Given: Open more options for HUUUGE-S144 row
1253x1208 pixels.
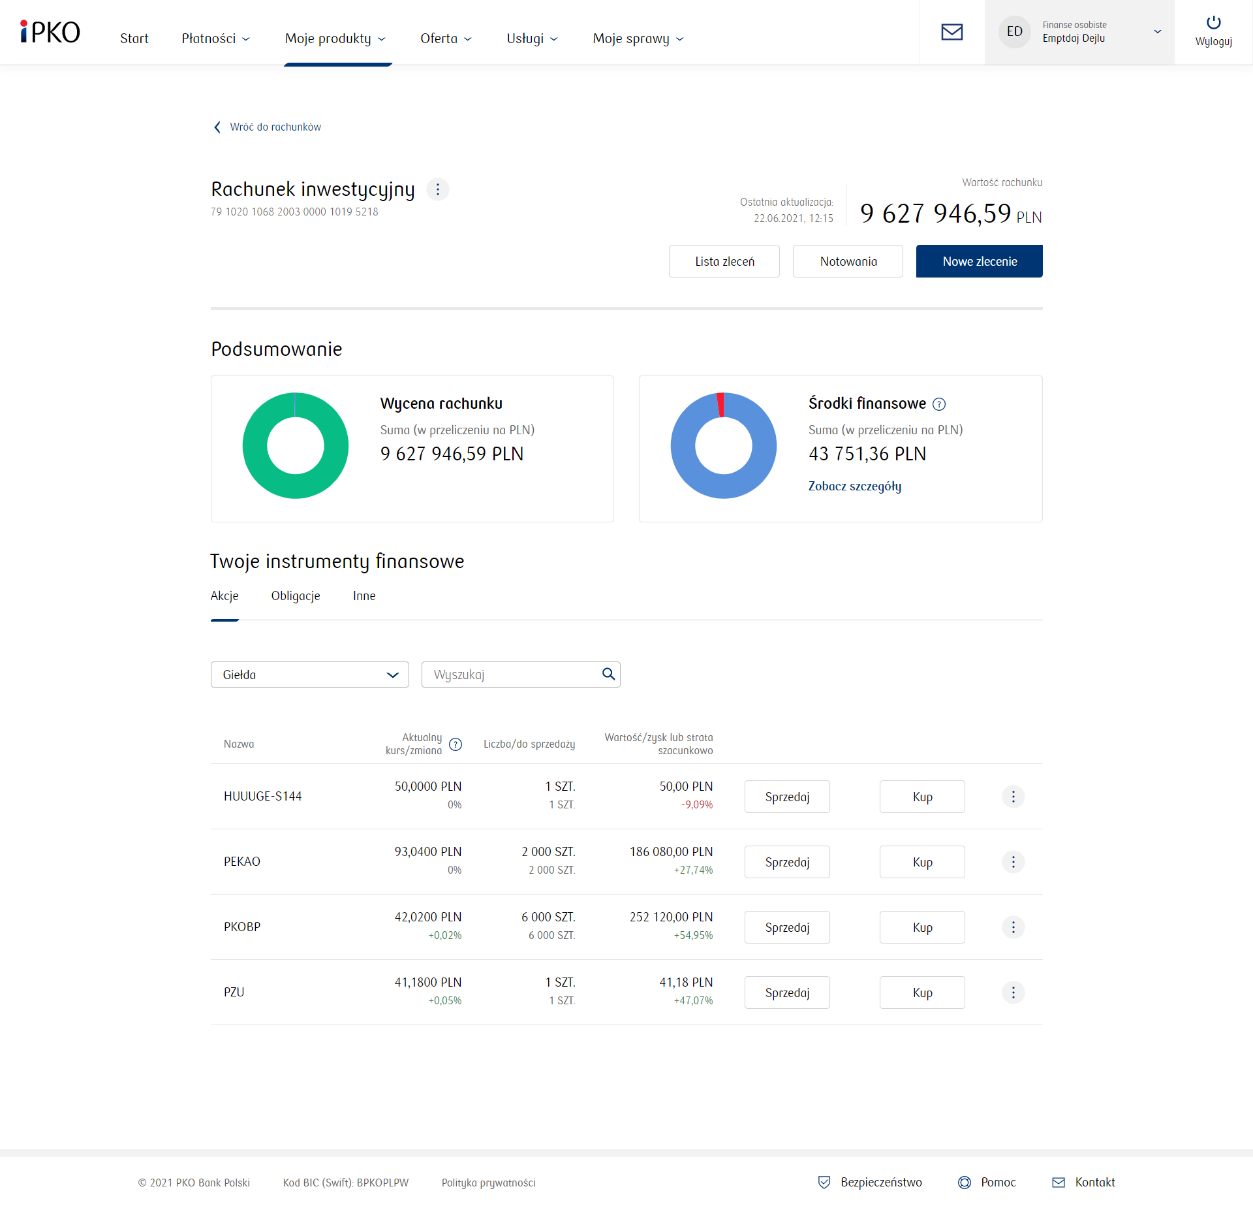Looking at the screenshot, I should pyautogui.click(x=1013, y=797).
